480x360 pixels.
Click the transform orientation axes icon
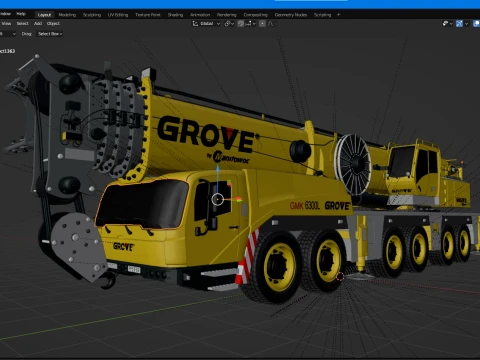[x=195, y=24]
